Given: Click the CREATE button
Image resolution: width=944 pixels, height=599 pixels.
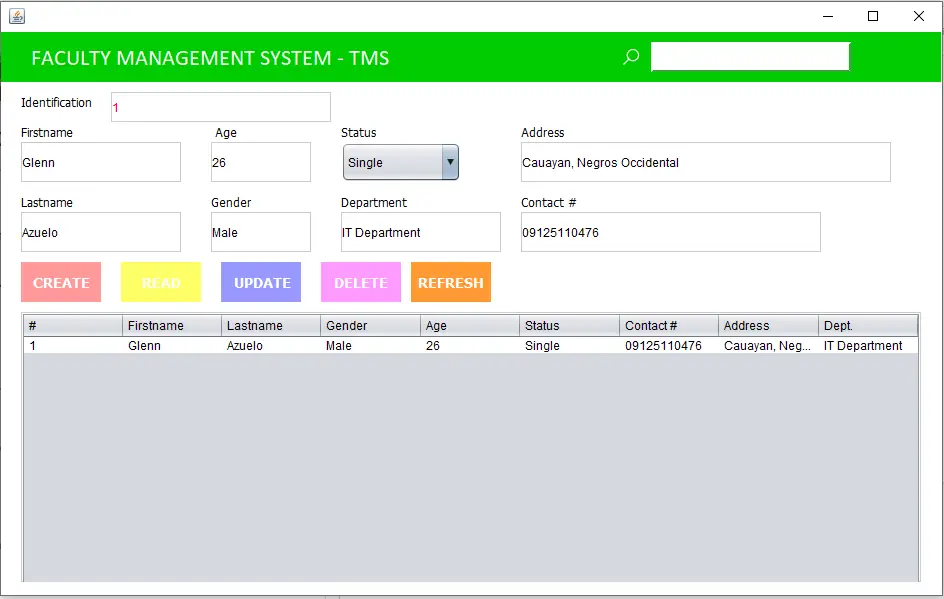Looking at the screenshot, I should [61, 282].
